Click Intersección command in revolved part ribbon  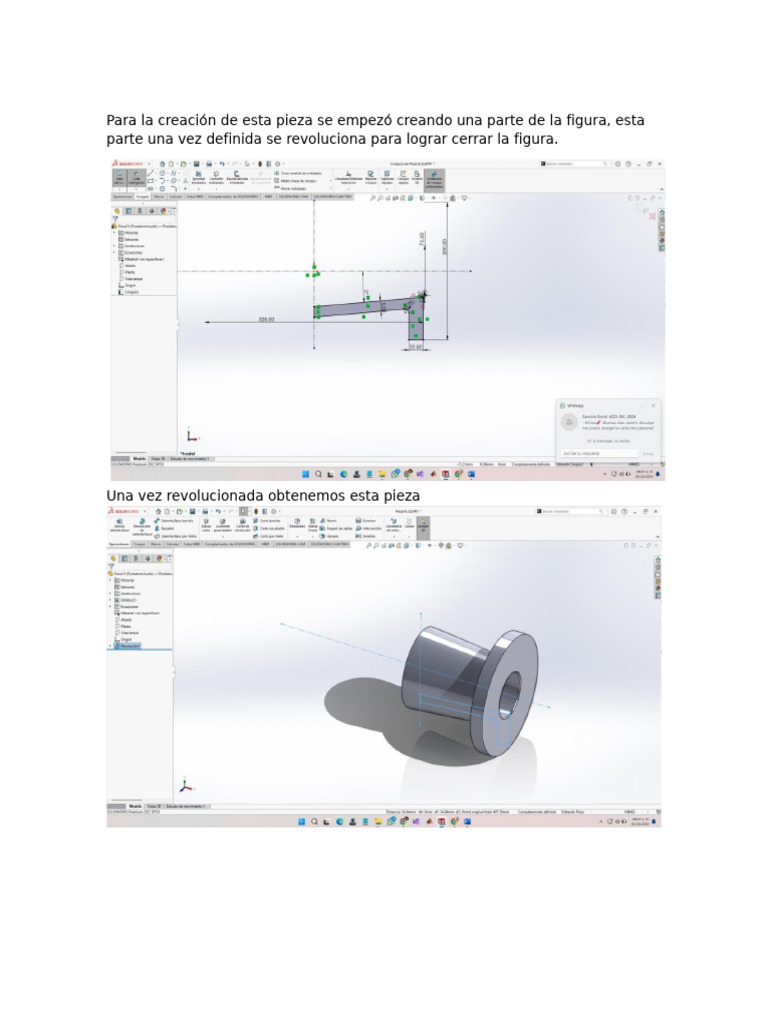(368, 528)
